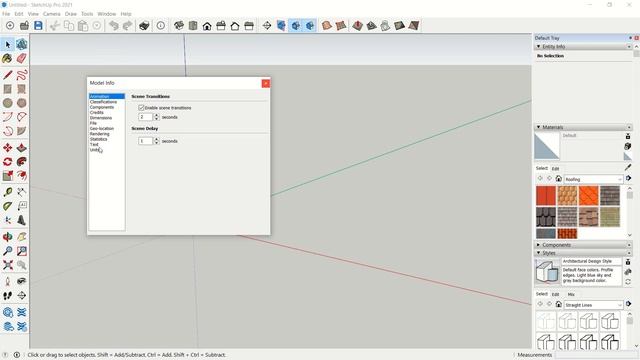Open the File menu

point(6,14)
